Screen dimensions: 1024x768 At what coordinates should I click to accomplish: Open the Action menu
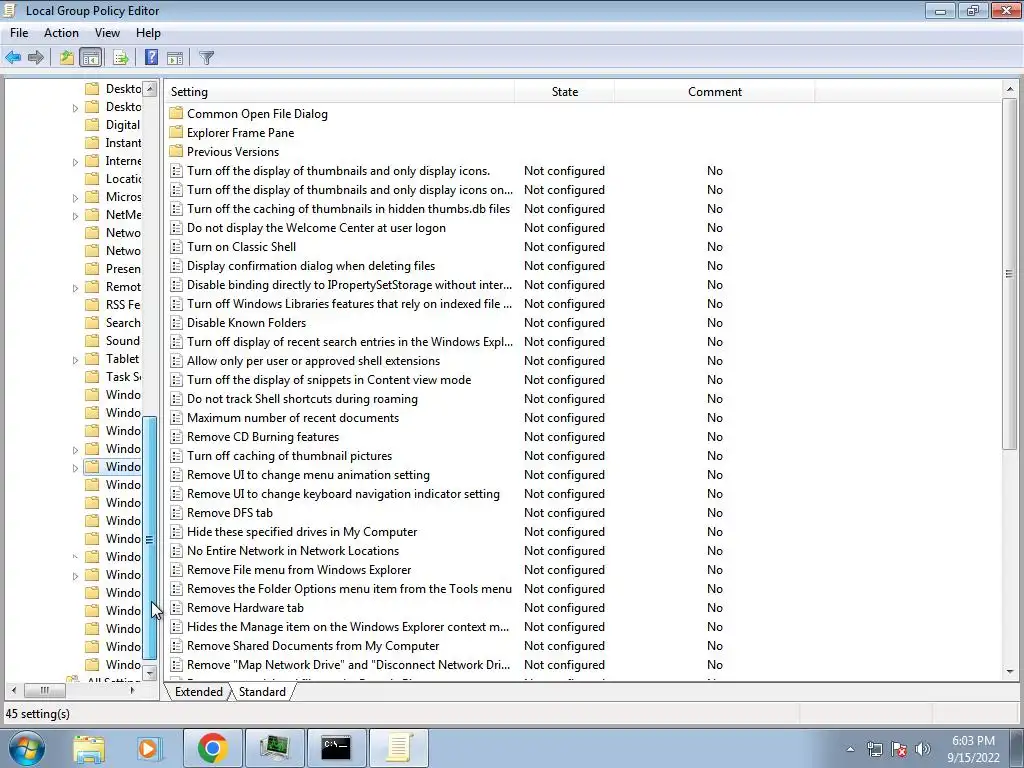tap(61, 33)
